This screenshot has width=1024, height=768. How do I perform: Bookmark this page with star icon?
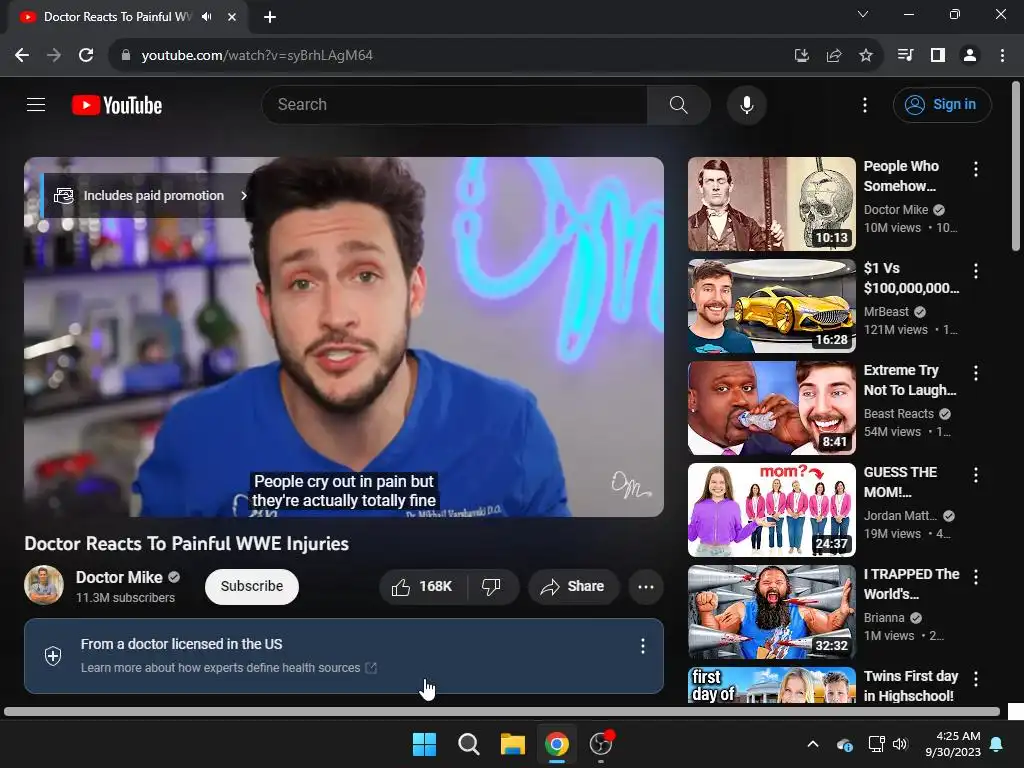click(866, 56)
